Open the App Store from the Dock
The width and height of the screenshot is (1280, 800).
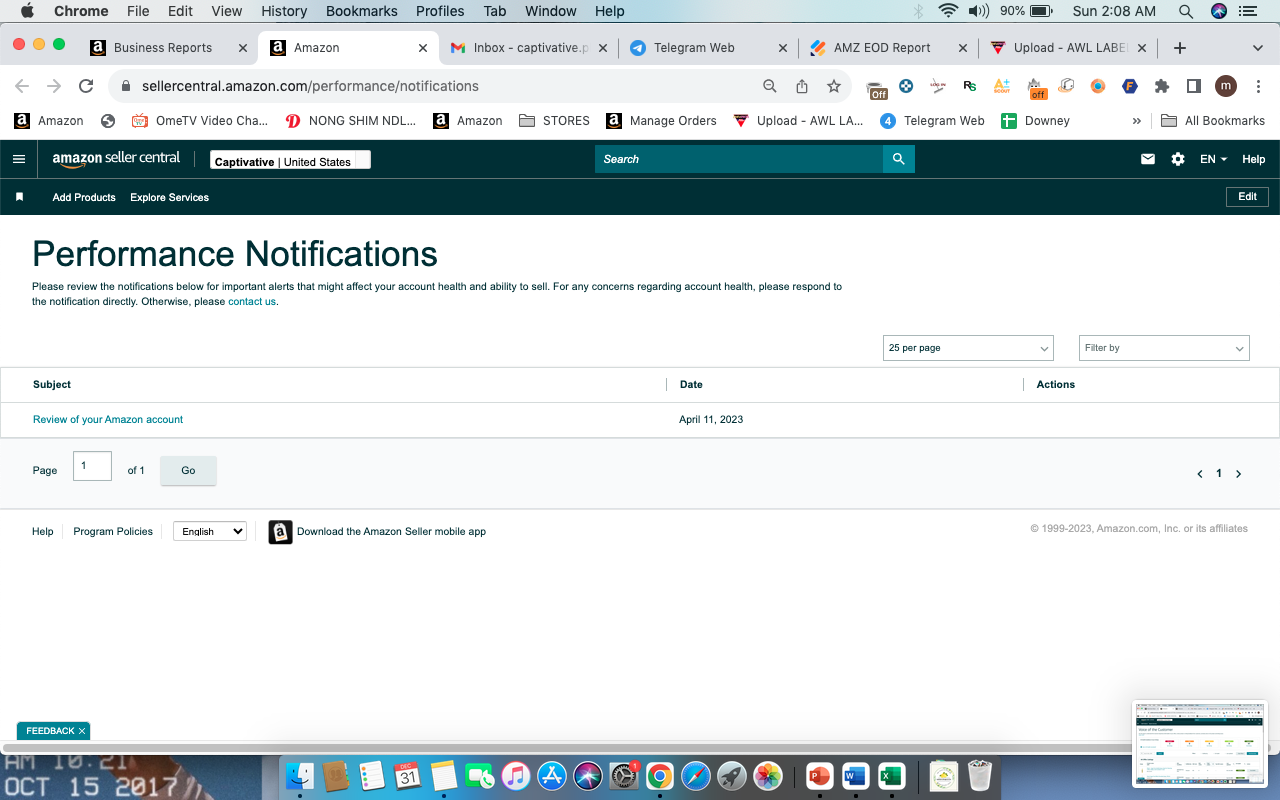552,776
